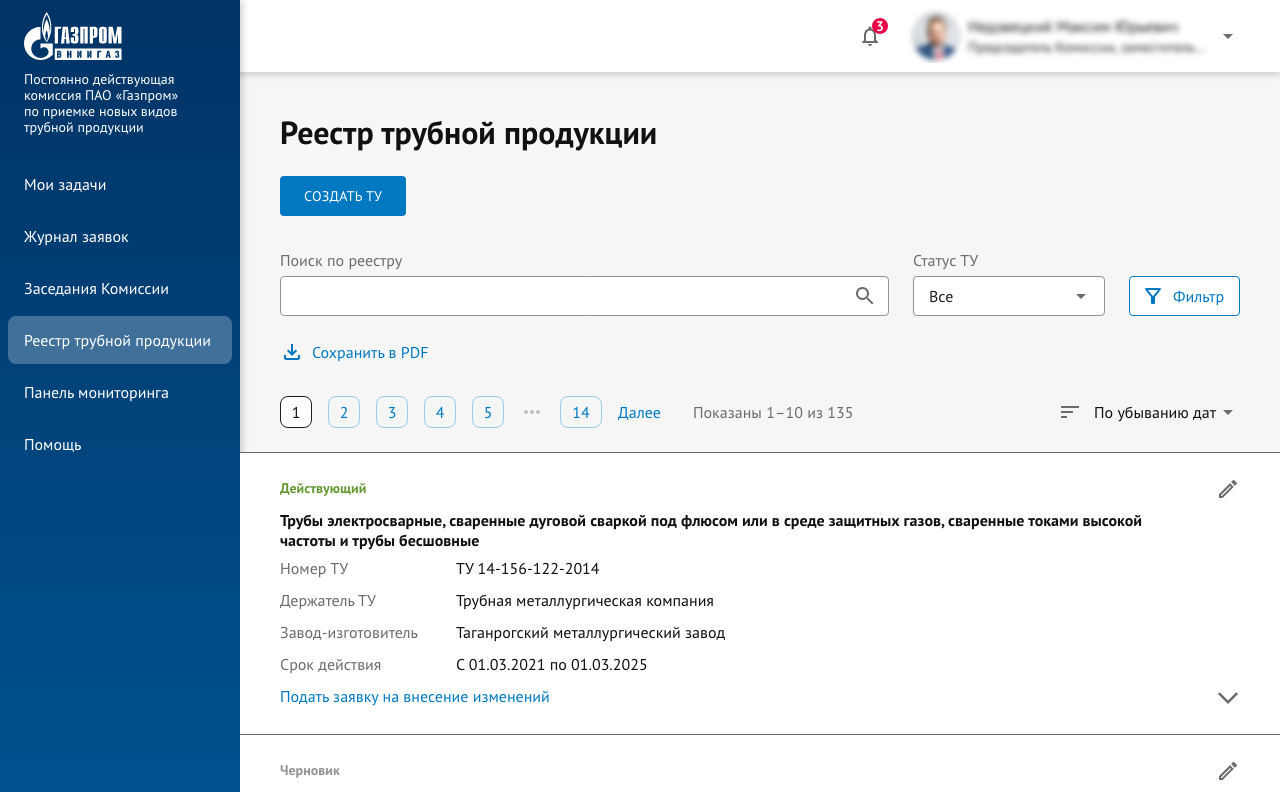
Task: Expand the user account dropdown arrow
Action: [1228, 37]
